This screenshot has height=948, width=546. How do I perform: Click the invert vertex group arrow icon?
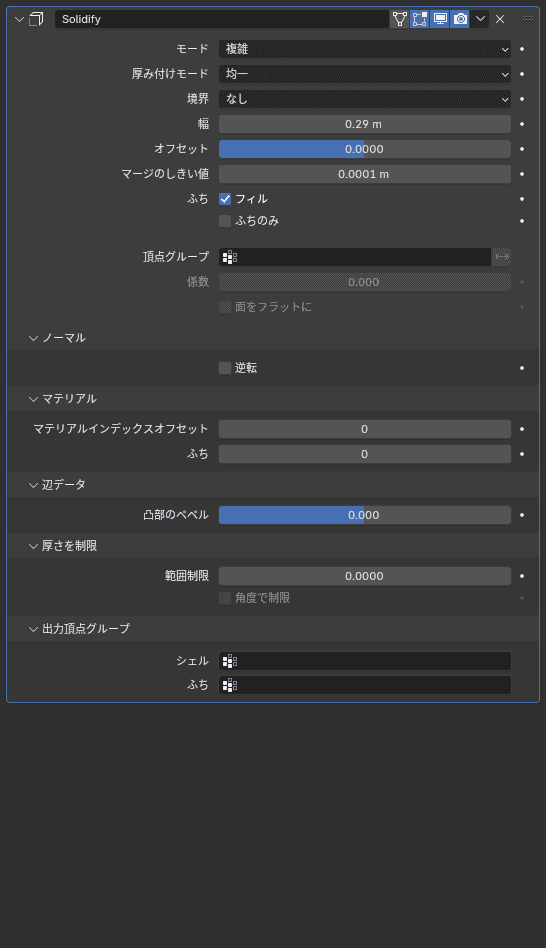[x=502, y=256]
